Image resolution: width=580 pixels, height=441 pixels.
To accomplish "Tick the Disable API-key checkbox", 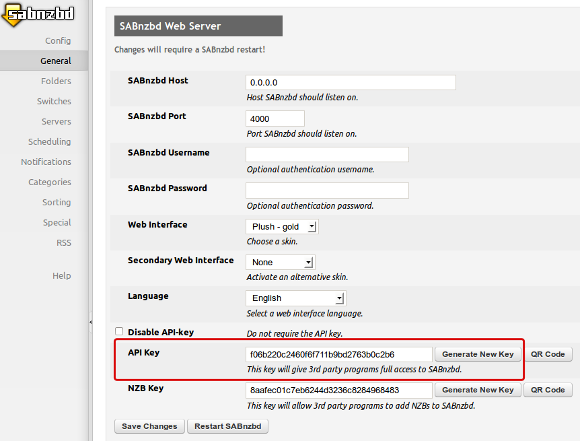I will pyautogui.click(x=119, y=331).
